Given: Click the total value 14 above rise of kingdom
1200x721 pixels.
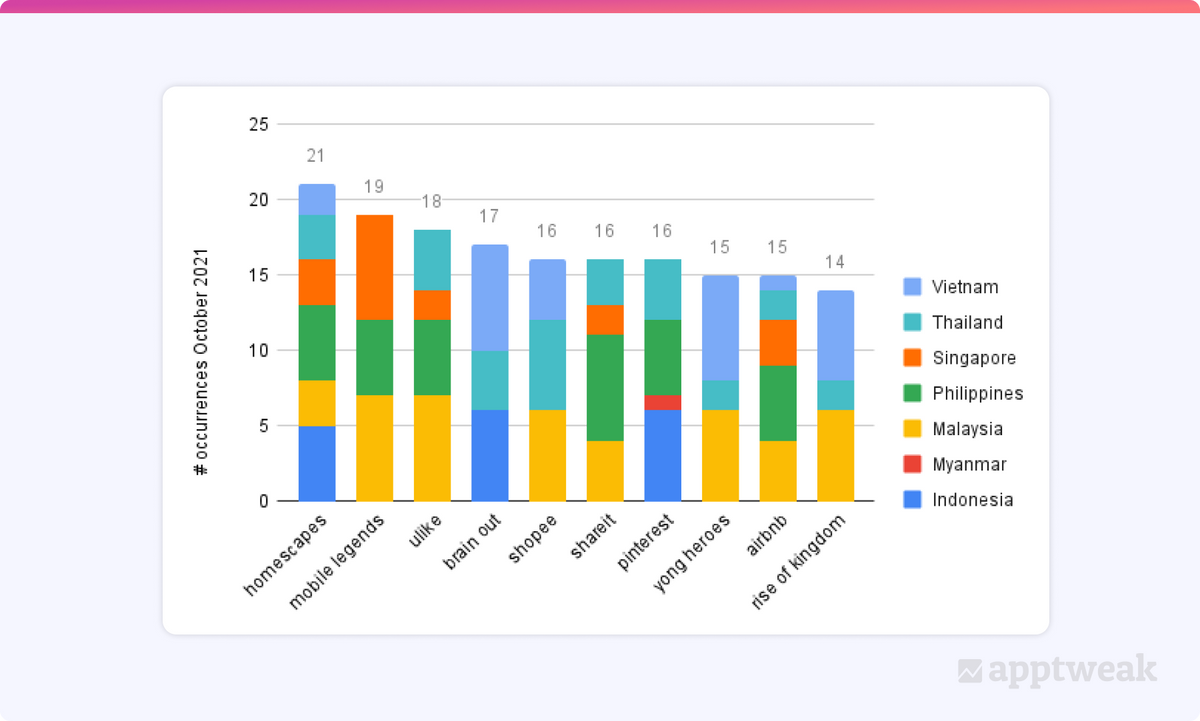Looking at the screenshot, I should coord(835,262).
